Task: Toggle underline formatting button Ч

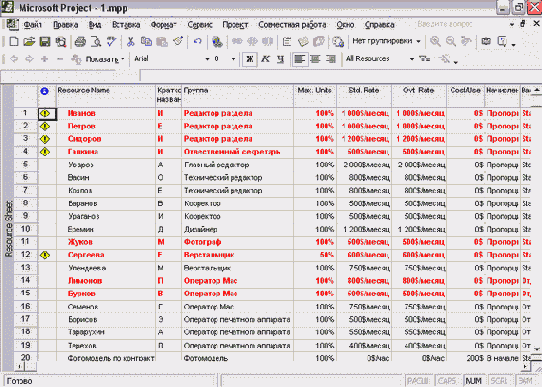Action: tap(281, 59)
